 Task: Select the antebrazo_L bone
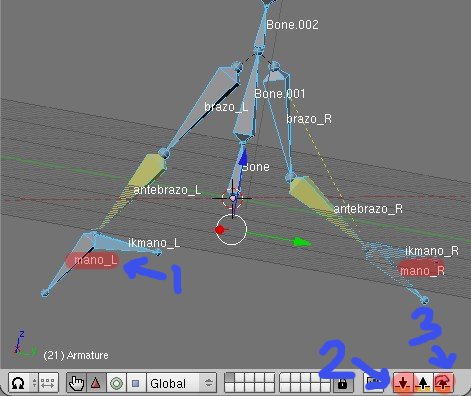[148, 170]
